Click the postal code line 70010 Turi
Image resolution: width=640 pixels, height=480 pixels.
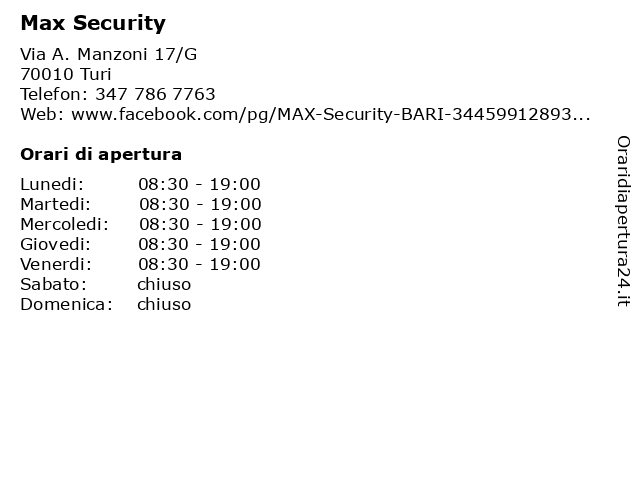(x=66, y=74)
